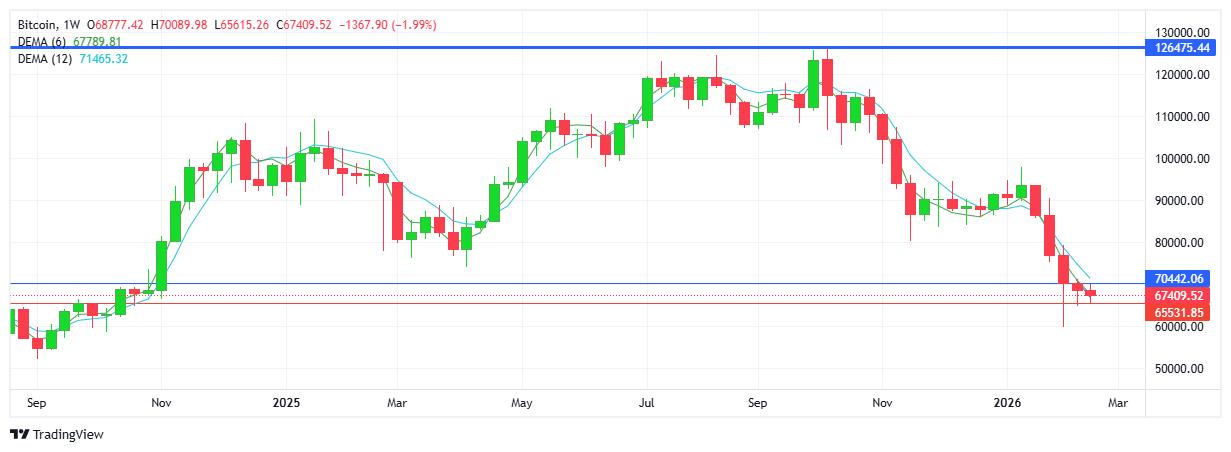
Task: Select the DEMA (12) indicator legend
Action: click(45, 59)
